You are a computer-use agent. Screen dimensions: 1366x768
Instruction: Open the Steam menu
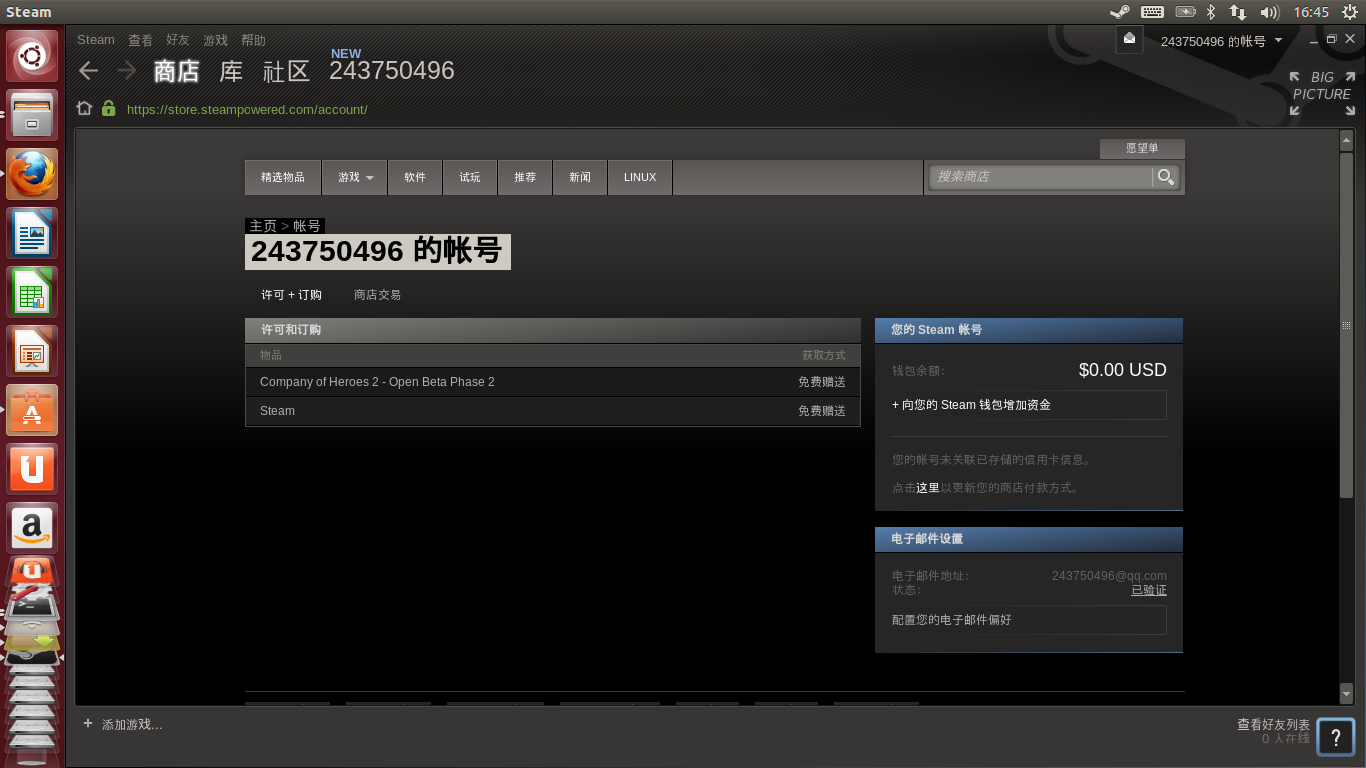tap(96, 40)
